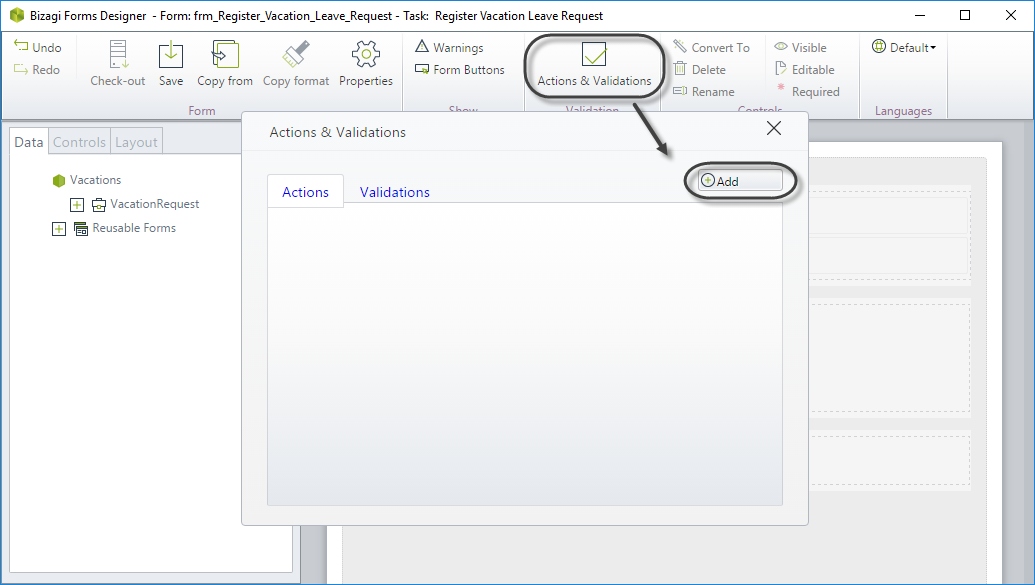Screen dimensions: 1035x585
Task: Click the VacationRequest briefcase icon
Action: coord(99,205)
